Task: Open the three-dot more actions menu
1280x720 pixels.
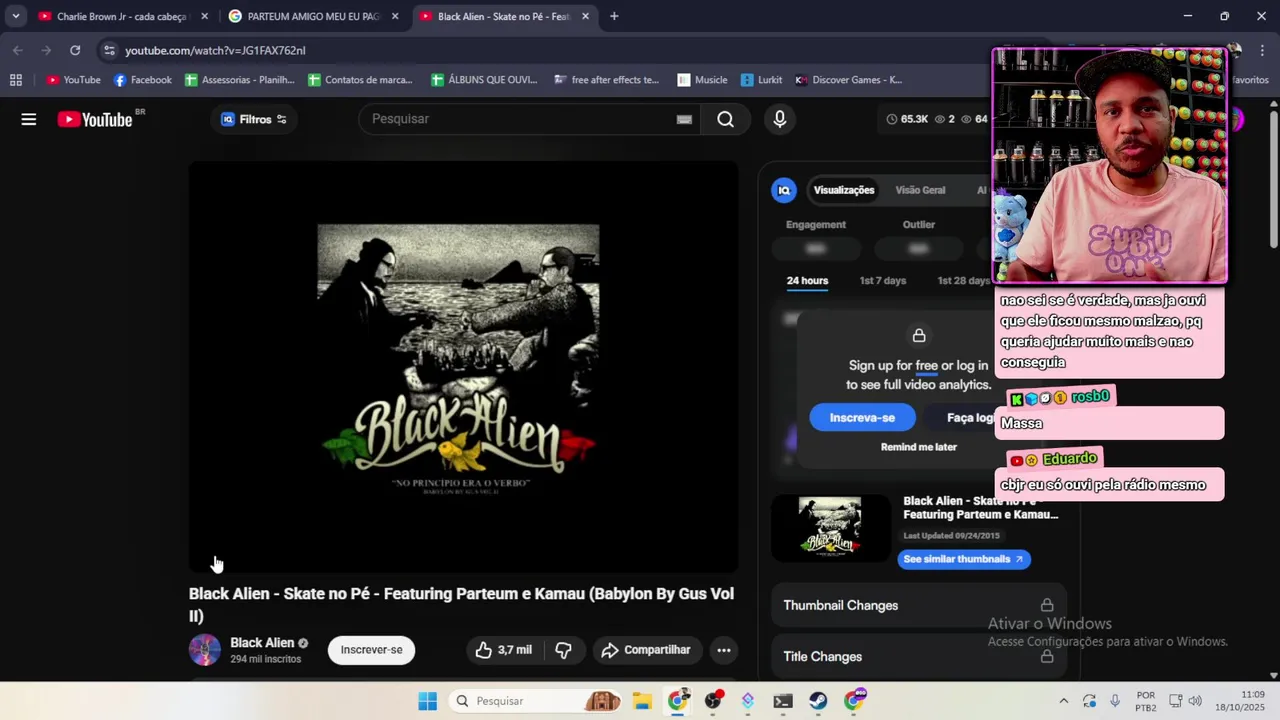Action: pyautogui.click(x=724, y=650)
